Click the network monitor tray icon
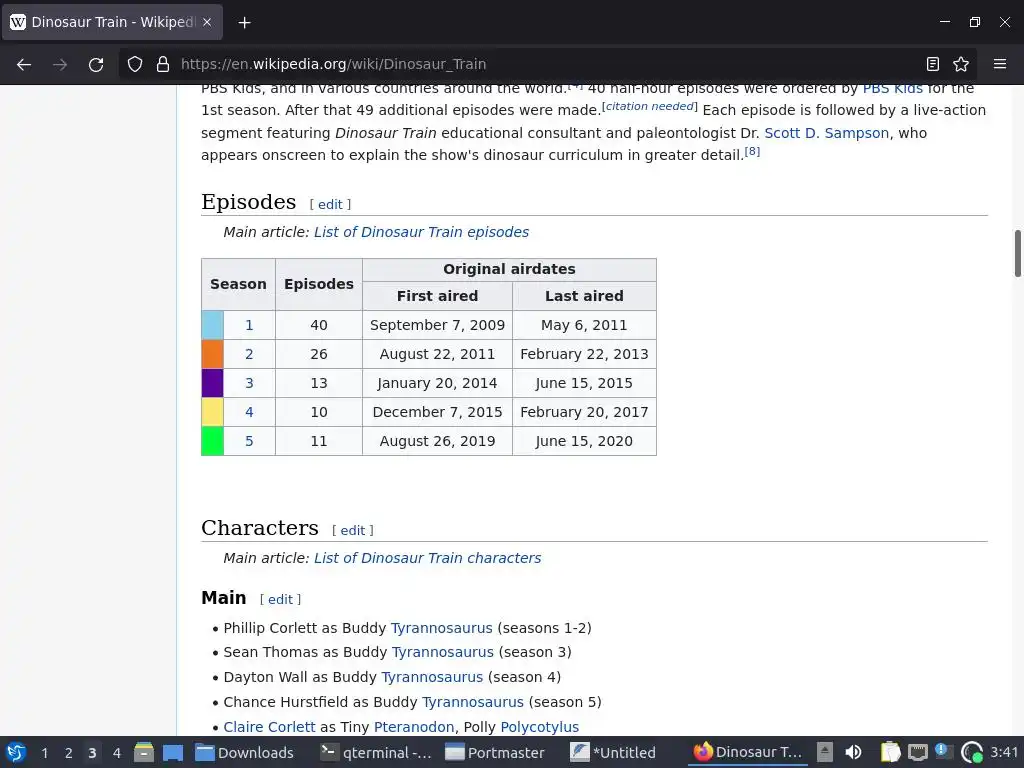 click(918, 752)
